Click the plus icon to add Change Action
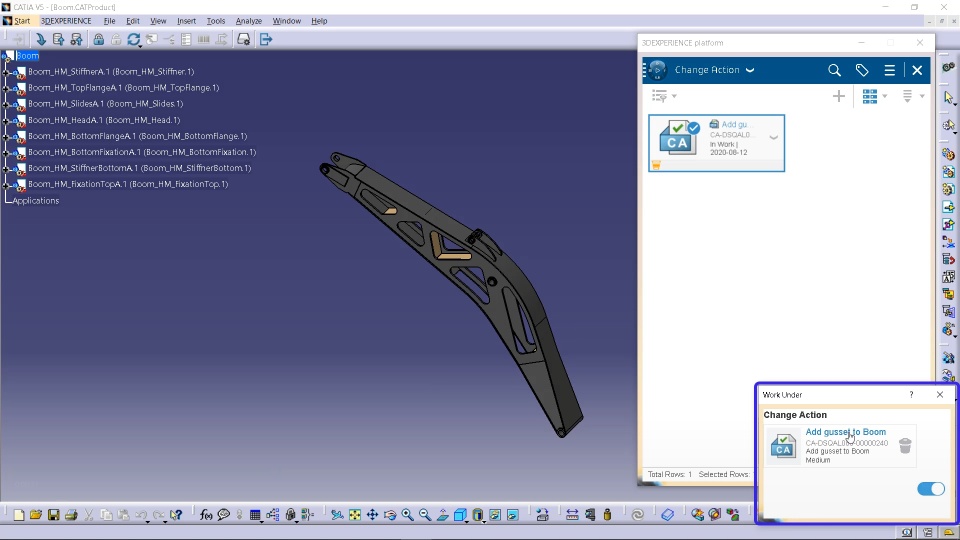 (x=839, y=96)
